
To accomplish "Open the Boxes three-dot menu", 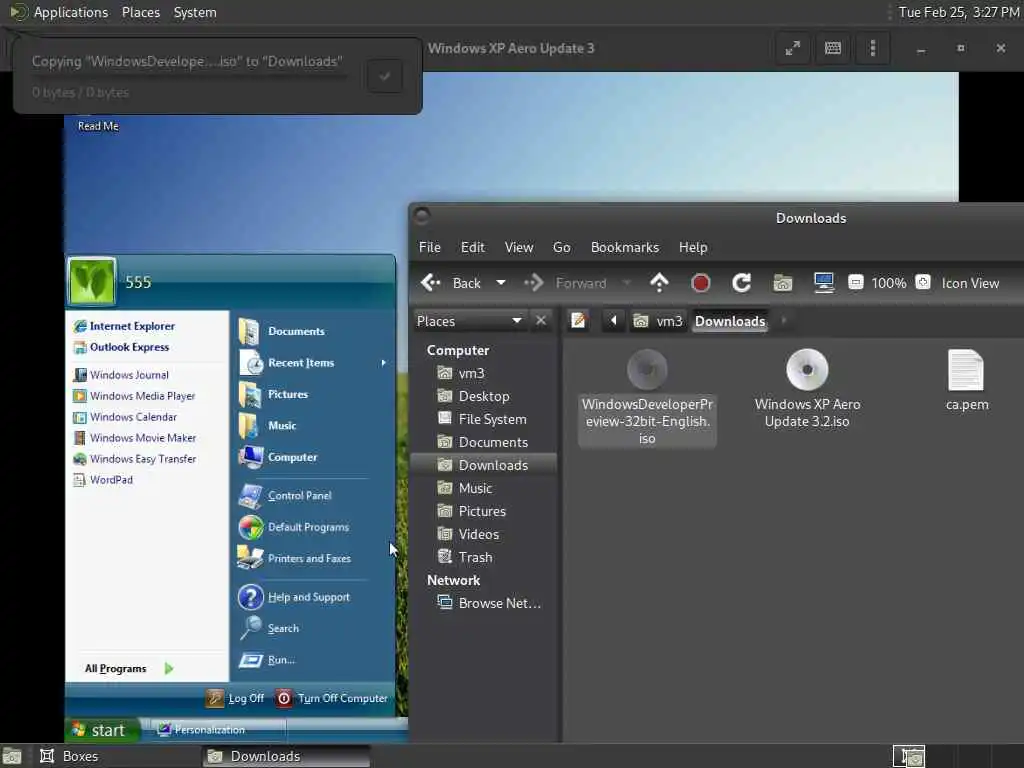I will (x=872, y=48).
